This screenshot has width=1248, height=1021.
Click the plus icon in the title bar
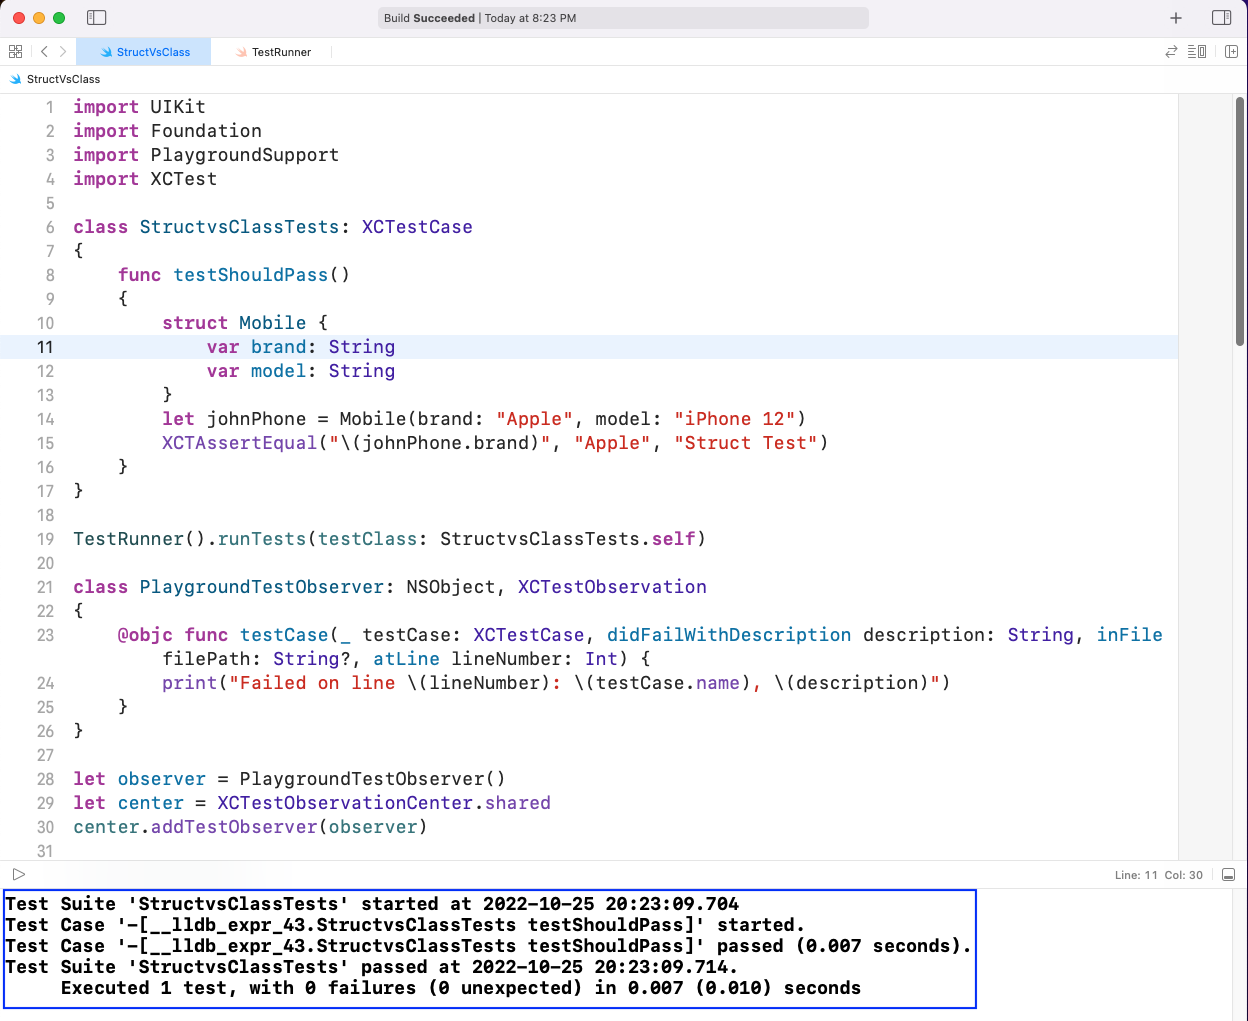tap(1176, 18)
